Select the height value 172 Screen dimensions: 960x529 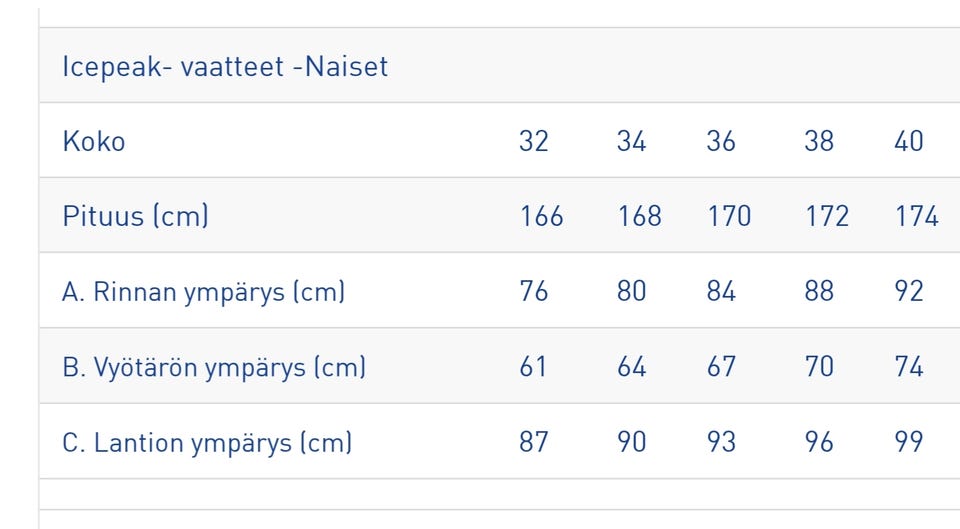pos(827,216)
